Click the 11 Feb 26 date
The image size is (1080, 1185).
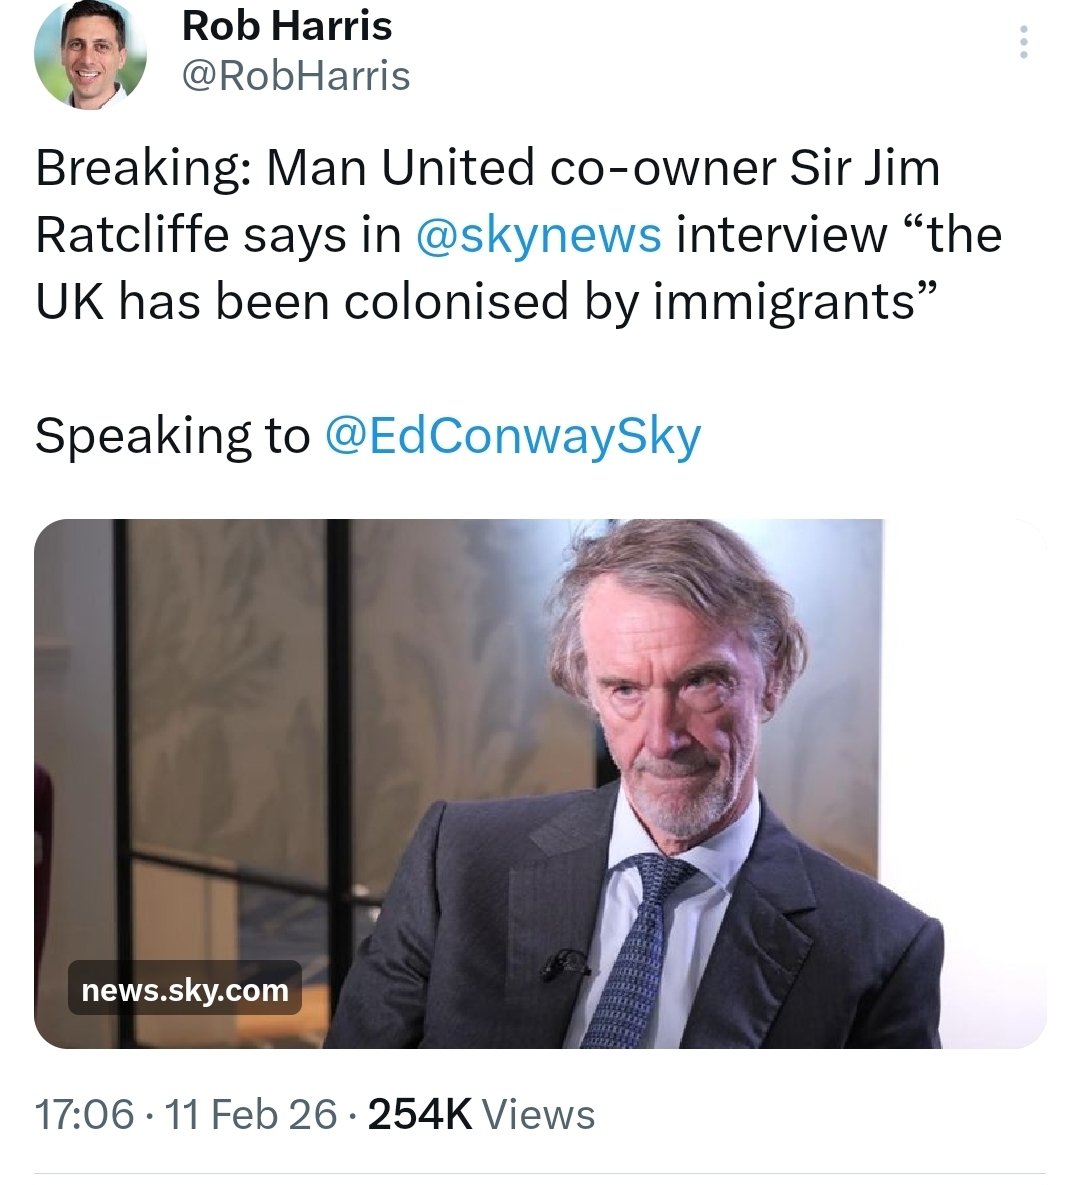(252, 1115)
